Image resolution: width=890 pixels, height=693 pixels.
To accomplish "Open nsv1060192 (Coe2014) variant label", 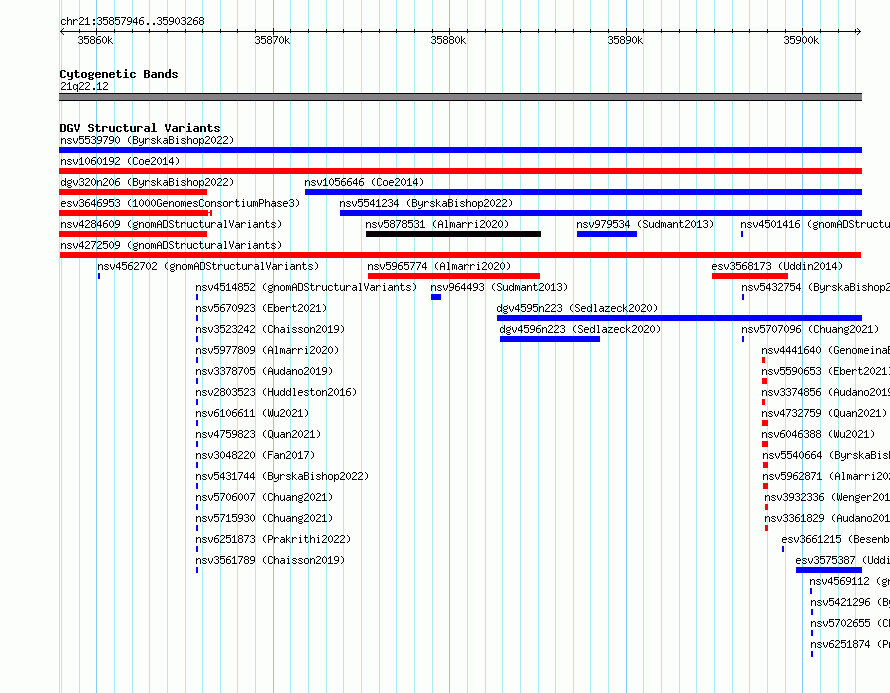I will point(120,161).
